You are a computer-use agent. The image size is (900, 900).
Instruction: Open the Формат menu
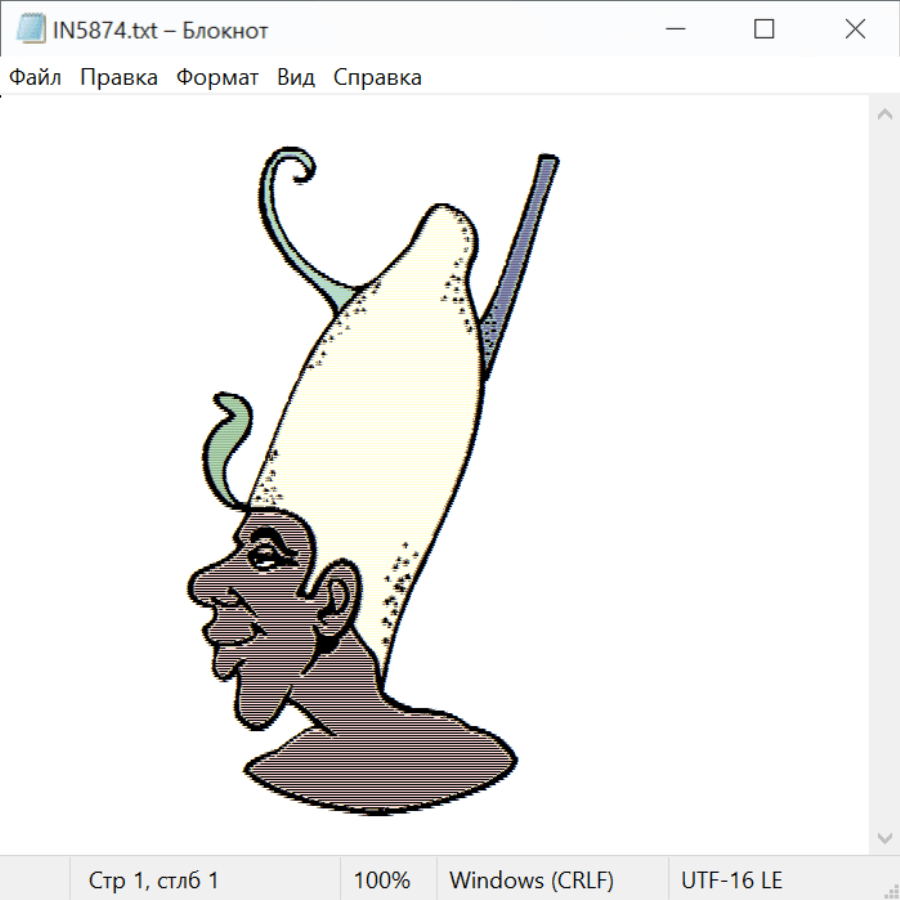coord(217,78)
